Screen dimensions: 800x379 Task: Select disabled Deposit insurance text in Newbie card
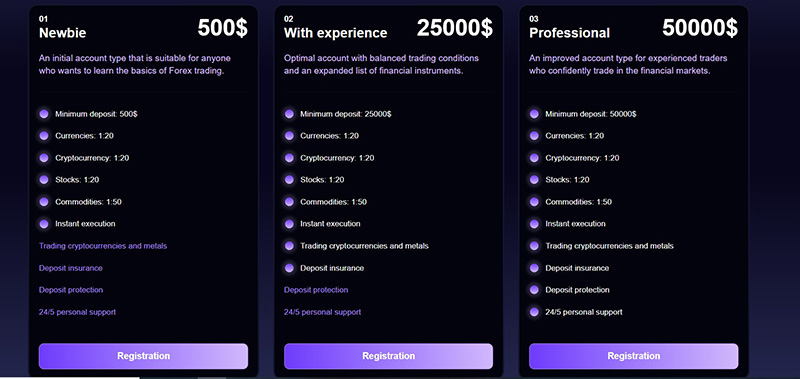70,268
